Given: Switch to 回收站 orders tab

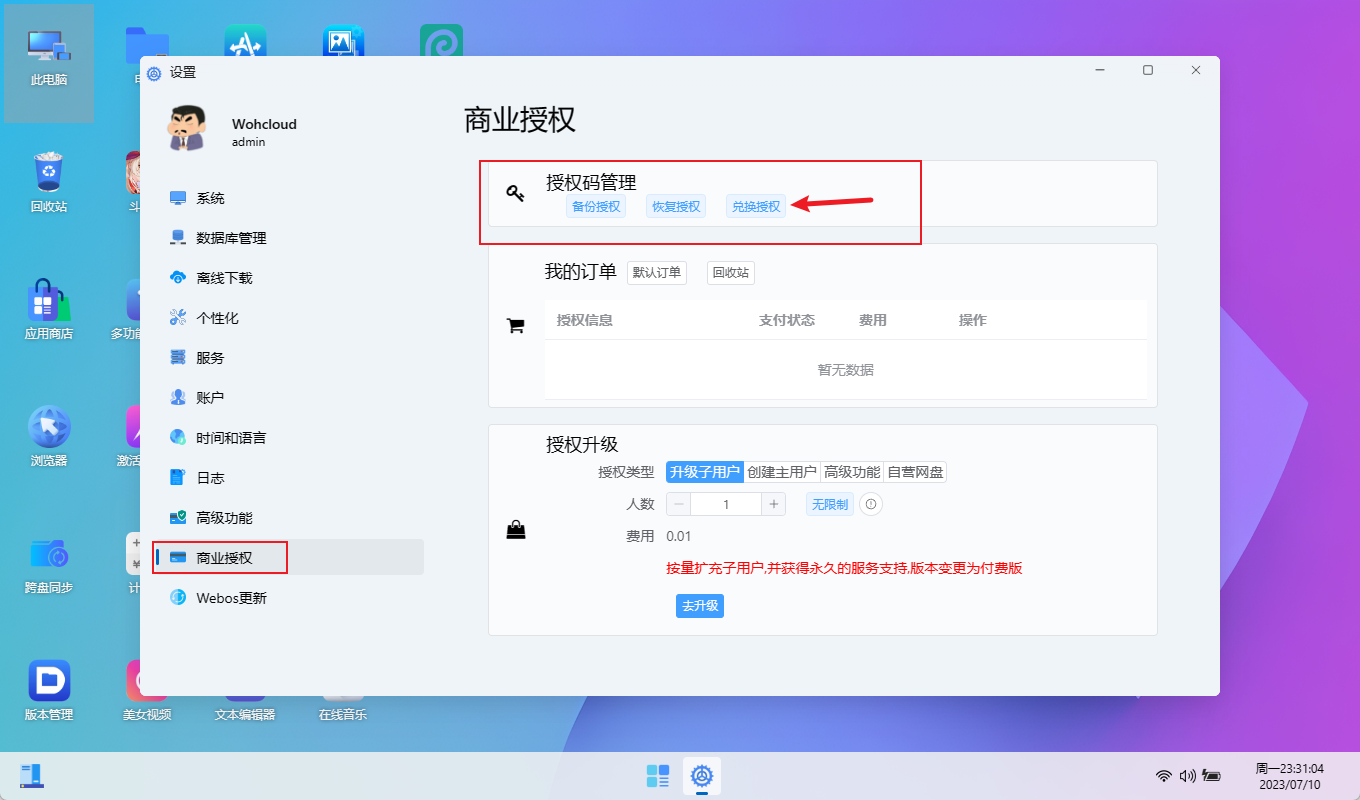Looking at the screenshot, I should click(731, 273).
